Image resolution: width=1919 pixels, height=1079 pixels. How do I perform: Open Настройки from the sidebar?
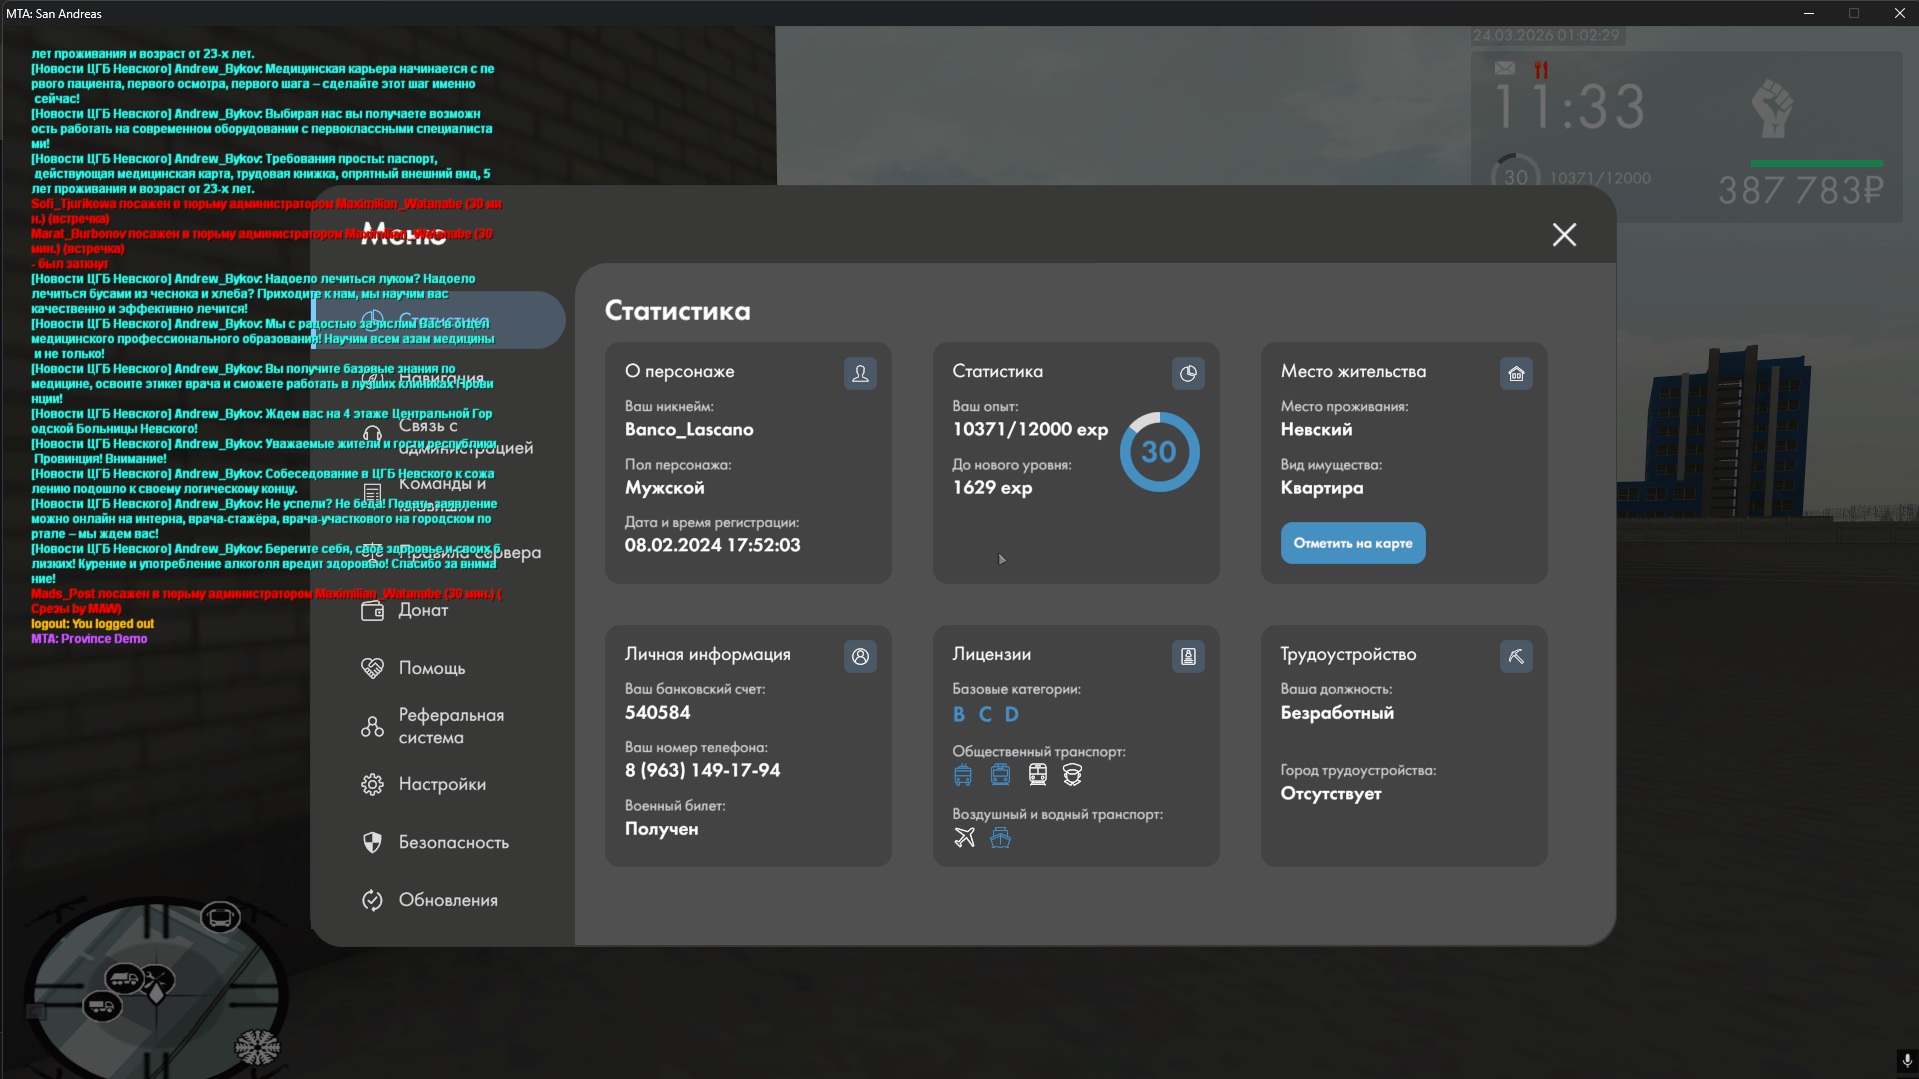pyautogui.click(x=441, y=784)
